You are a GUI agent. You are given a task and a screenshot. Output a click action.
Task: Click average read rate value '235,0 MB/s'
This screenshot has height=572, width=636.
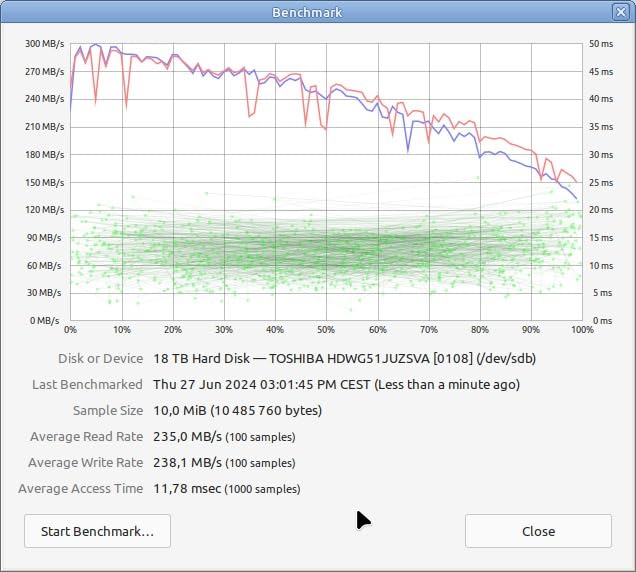click(187, 437)
